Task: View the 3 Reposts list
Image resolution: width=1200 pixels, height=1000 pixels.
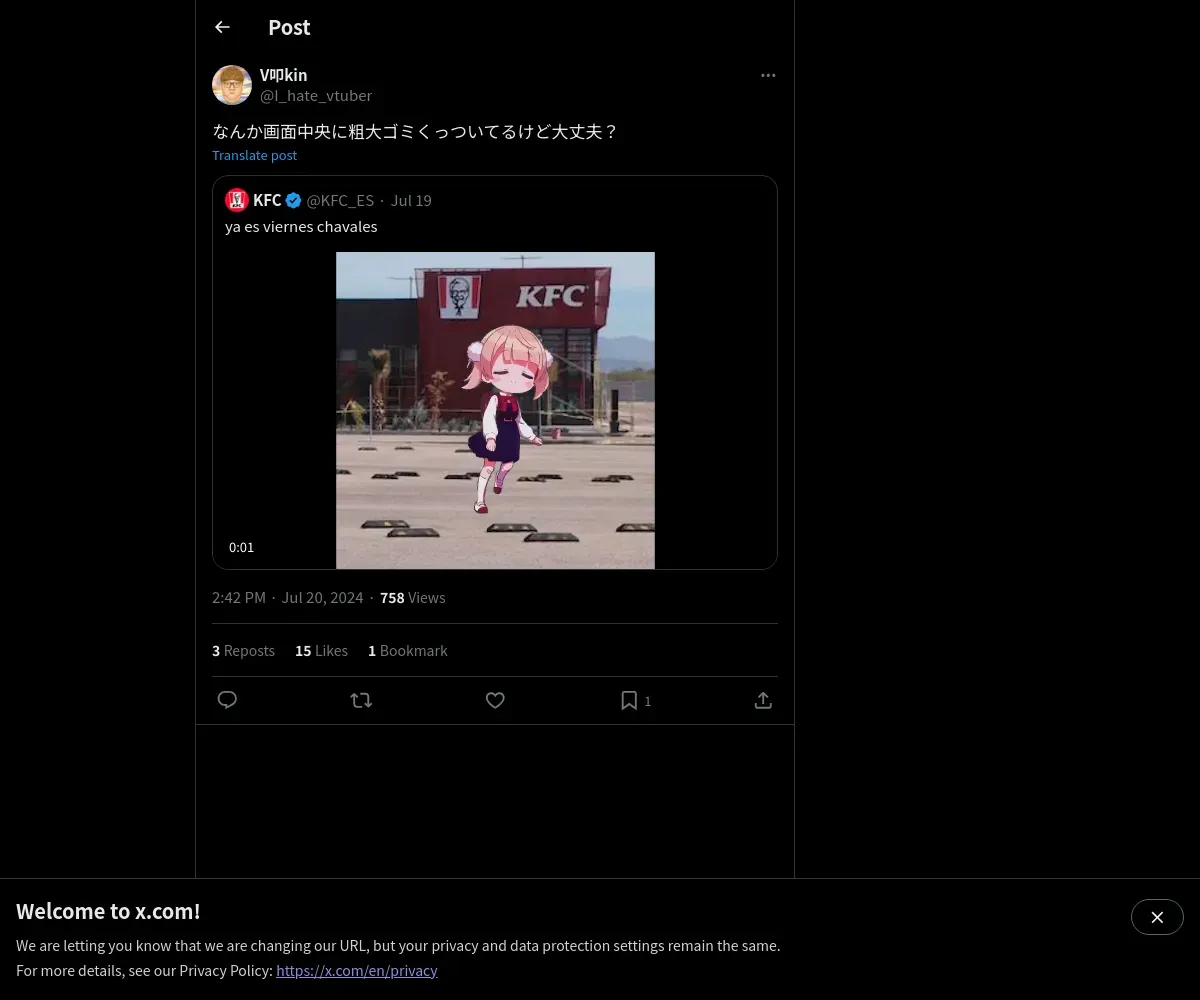Action: [243, 650]
